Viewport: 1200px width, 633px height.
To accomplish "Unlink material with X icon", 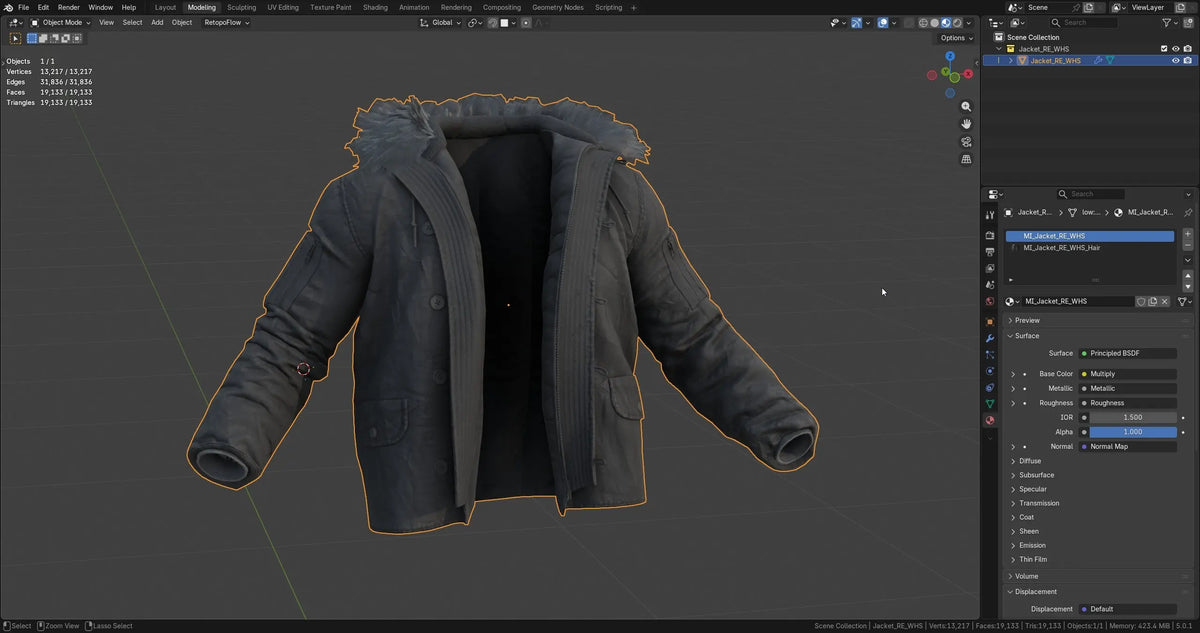I will [x=1165, y=301].
